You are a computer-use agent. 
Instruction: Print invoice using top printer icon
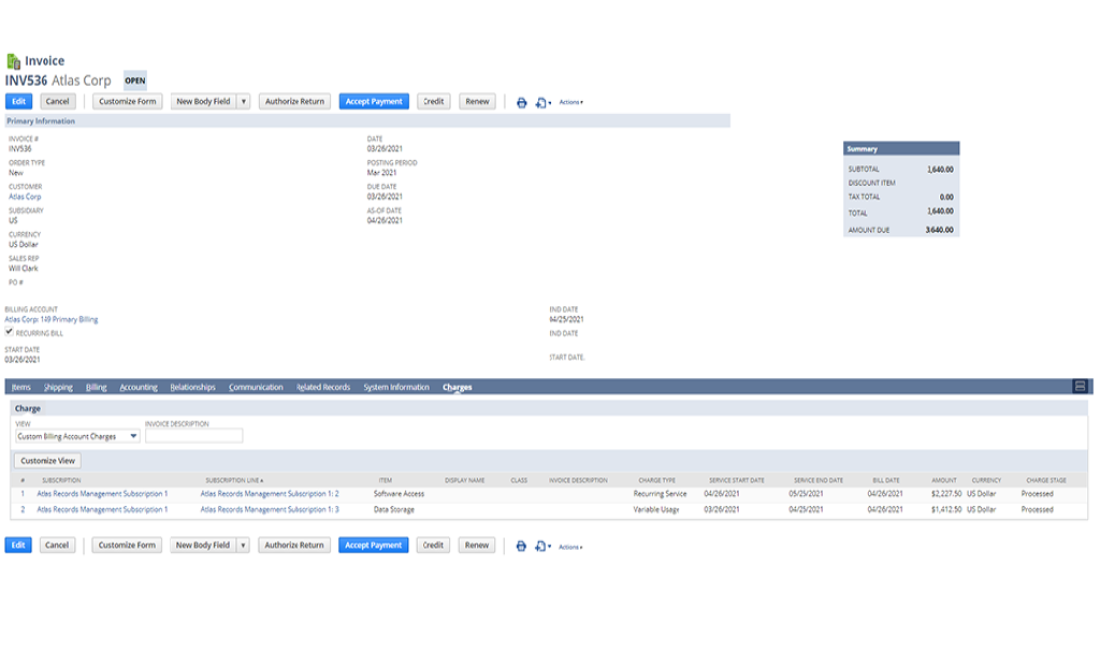click(x=521, y=102)
